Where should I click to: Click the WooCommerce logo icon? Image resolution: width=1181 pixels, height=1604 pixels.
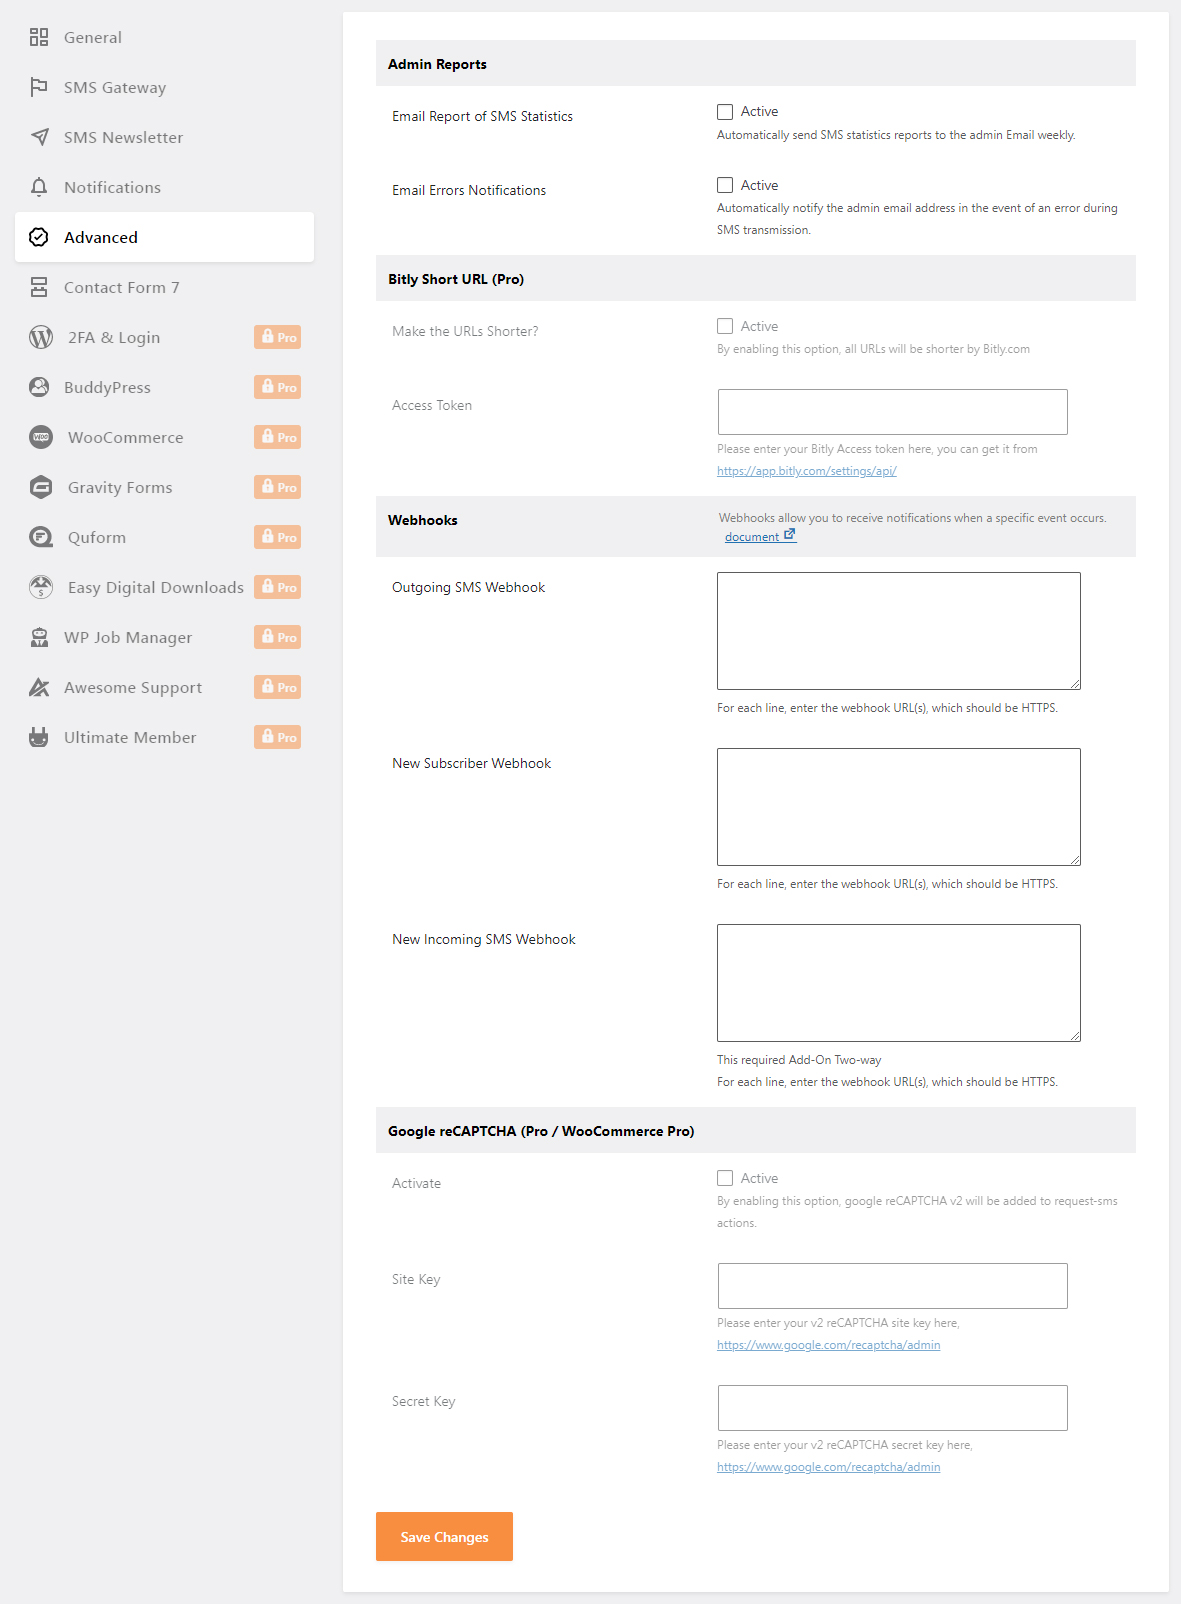pos(41,437)
